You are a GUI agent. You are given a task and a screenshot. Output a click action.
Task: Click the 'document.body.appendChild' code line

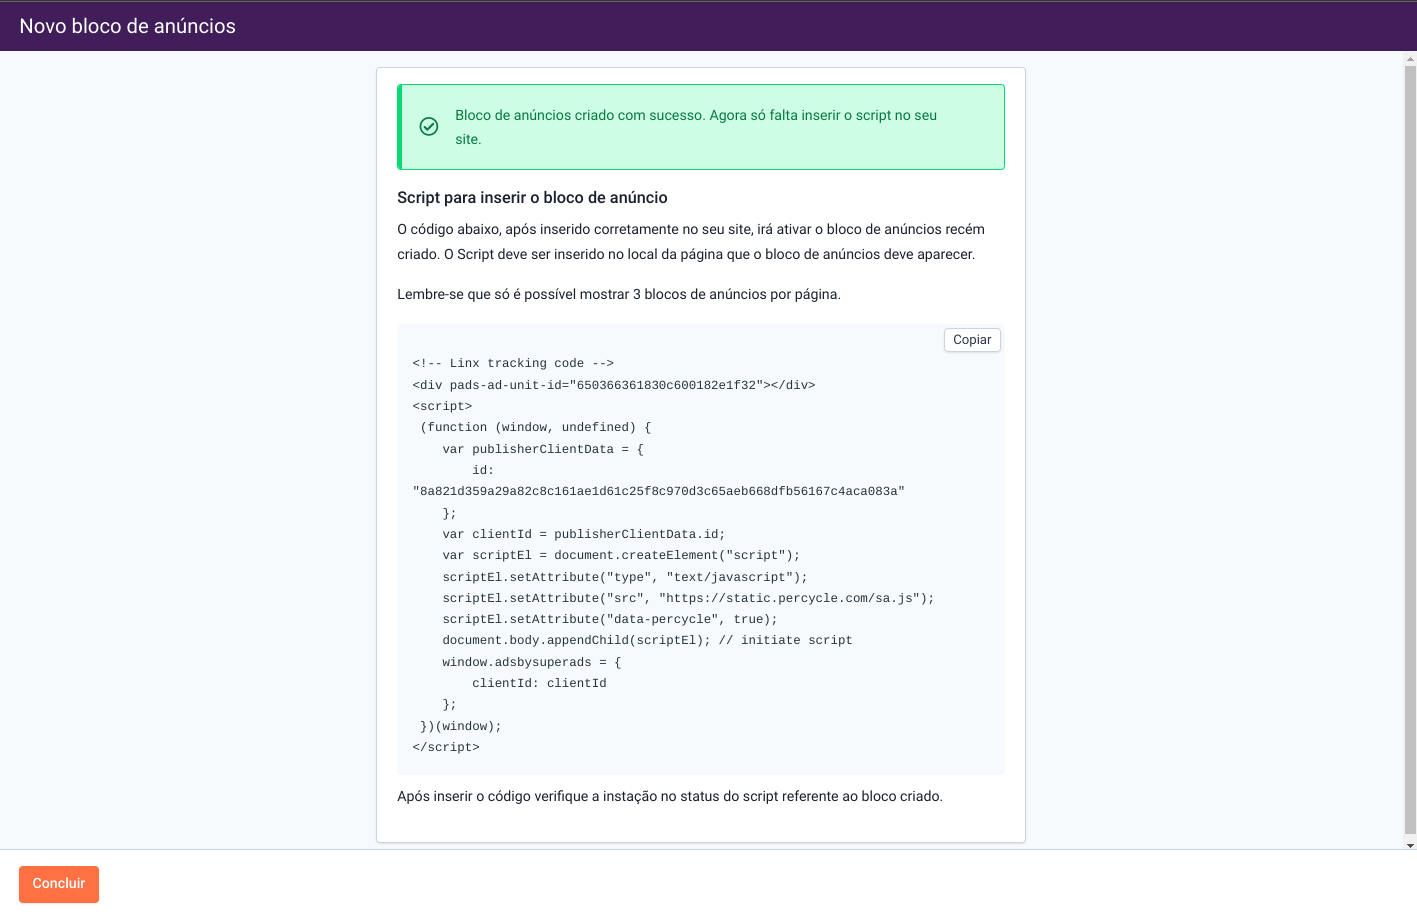(647, 640)
